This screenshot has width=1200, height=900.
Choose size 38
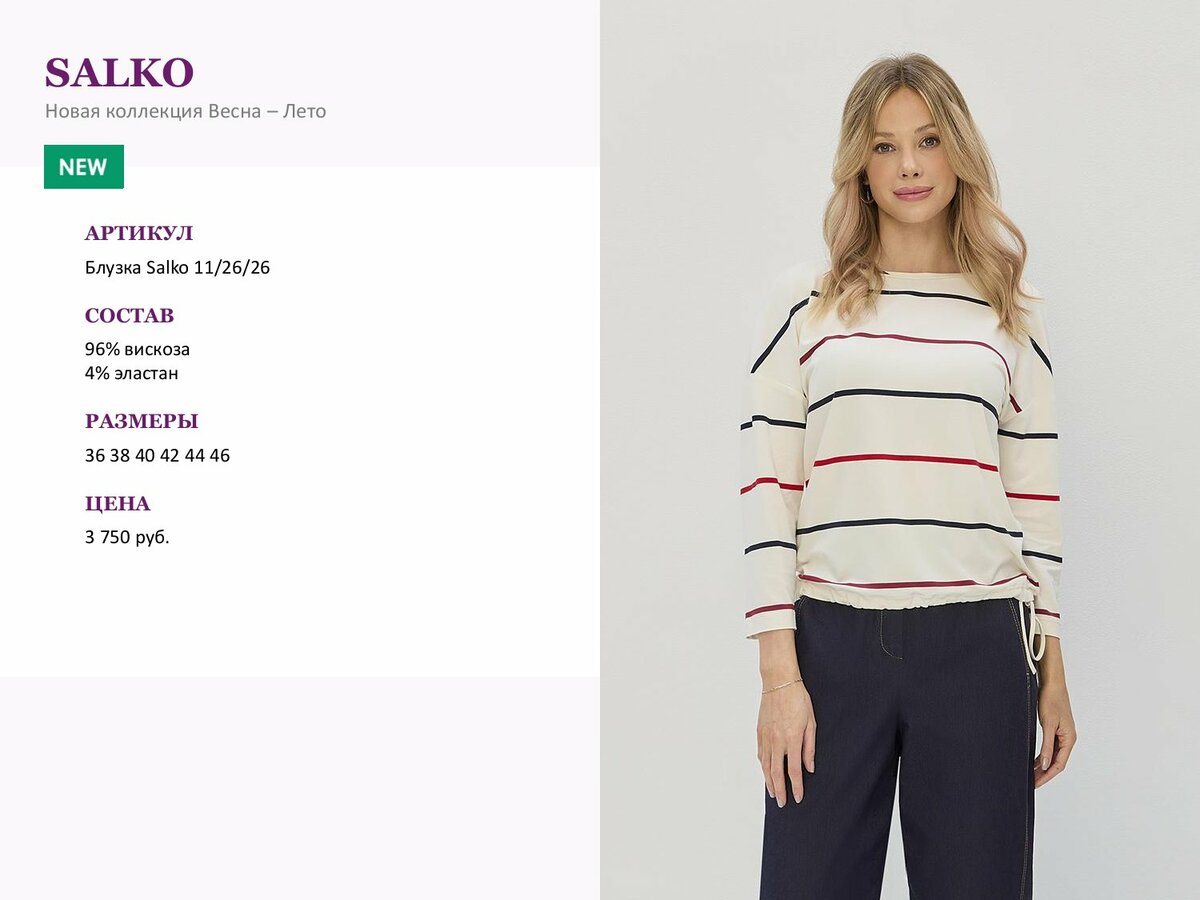(120, 456)
